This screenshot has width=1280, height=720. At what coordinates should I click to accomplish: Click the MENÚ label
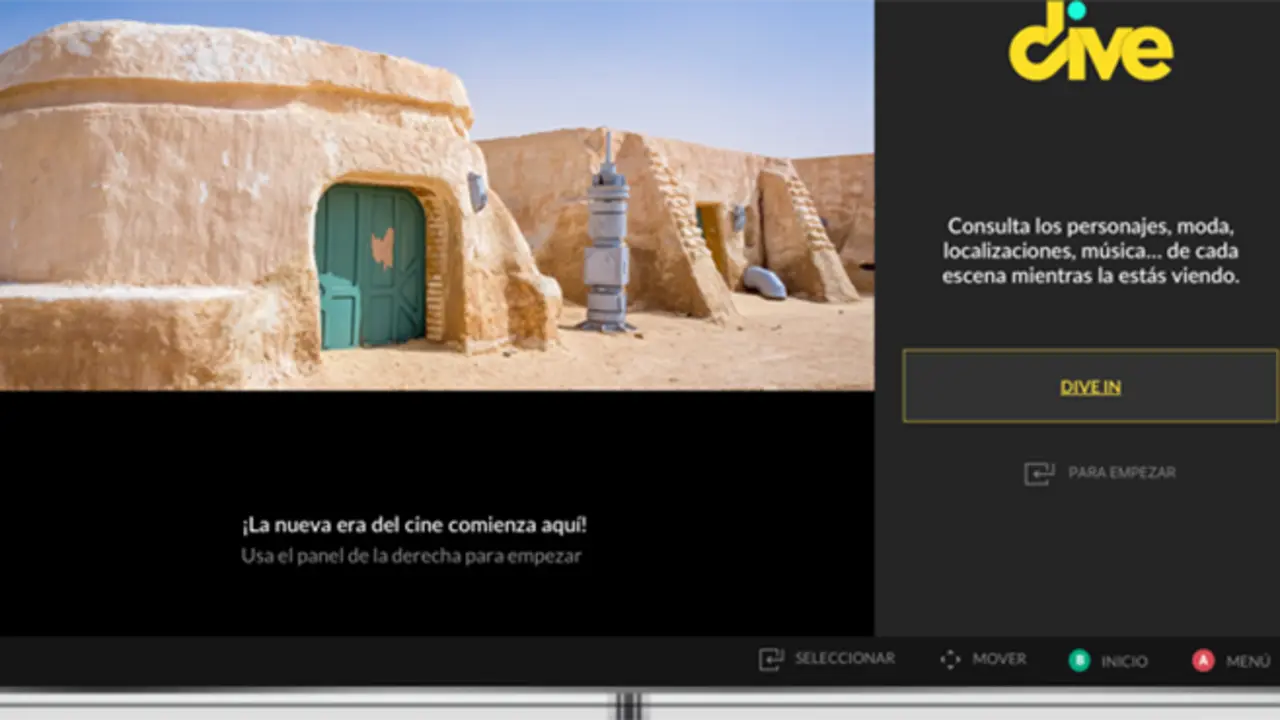point(1248,661)
